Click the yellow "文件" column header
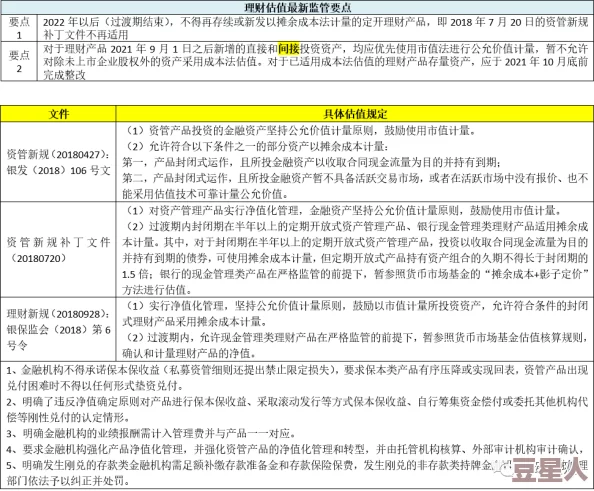Screen dimensions: 594x491 [x=58, y=114]
